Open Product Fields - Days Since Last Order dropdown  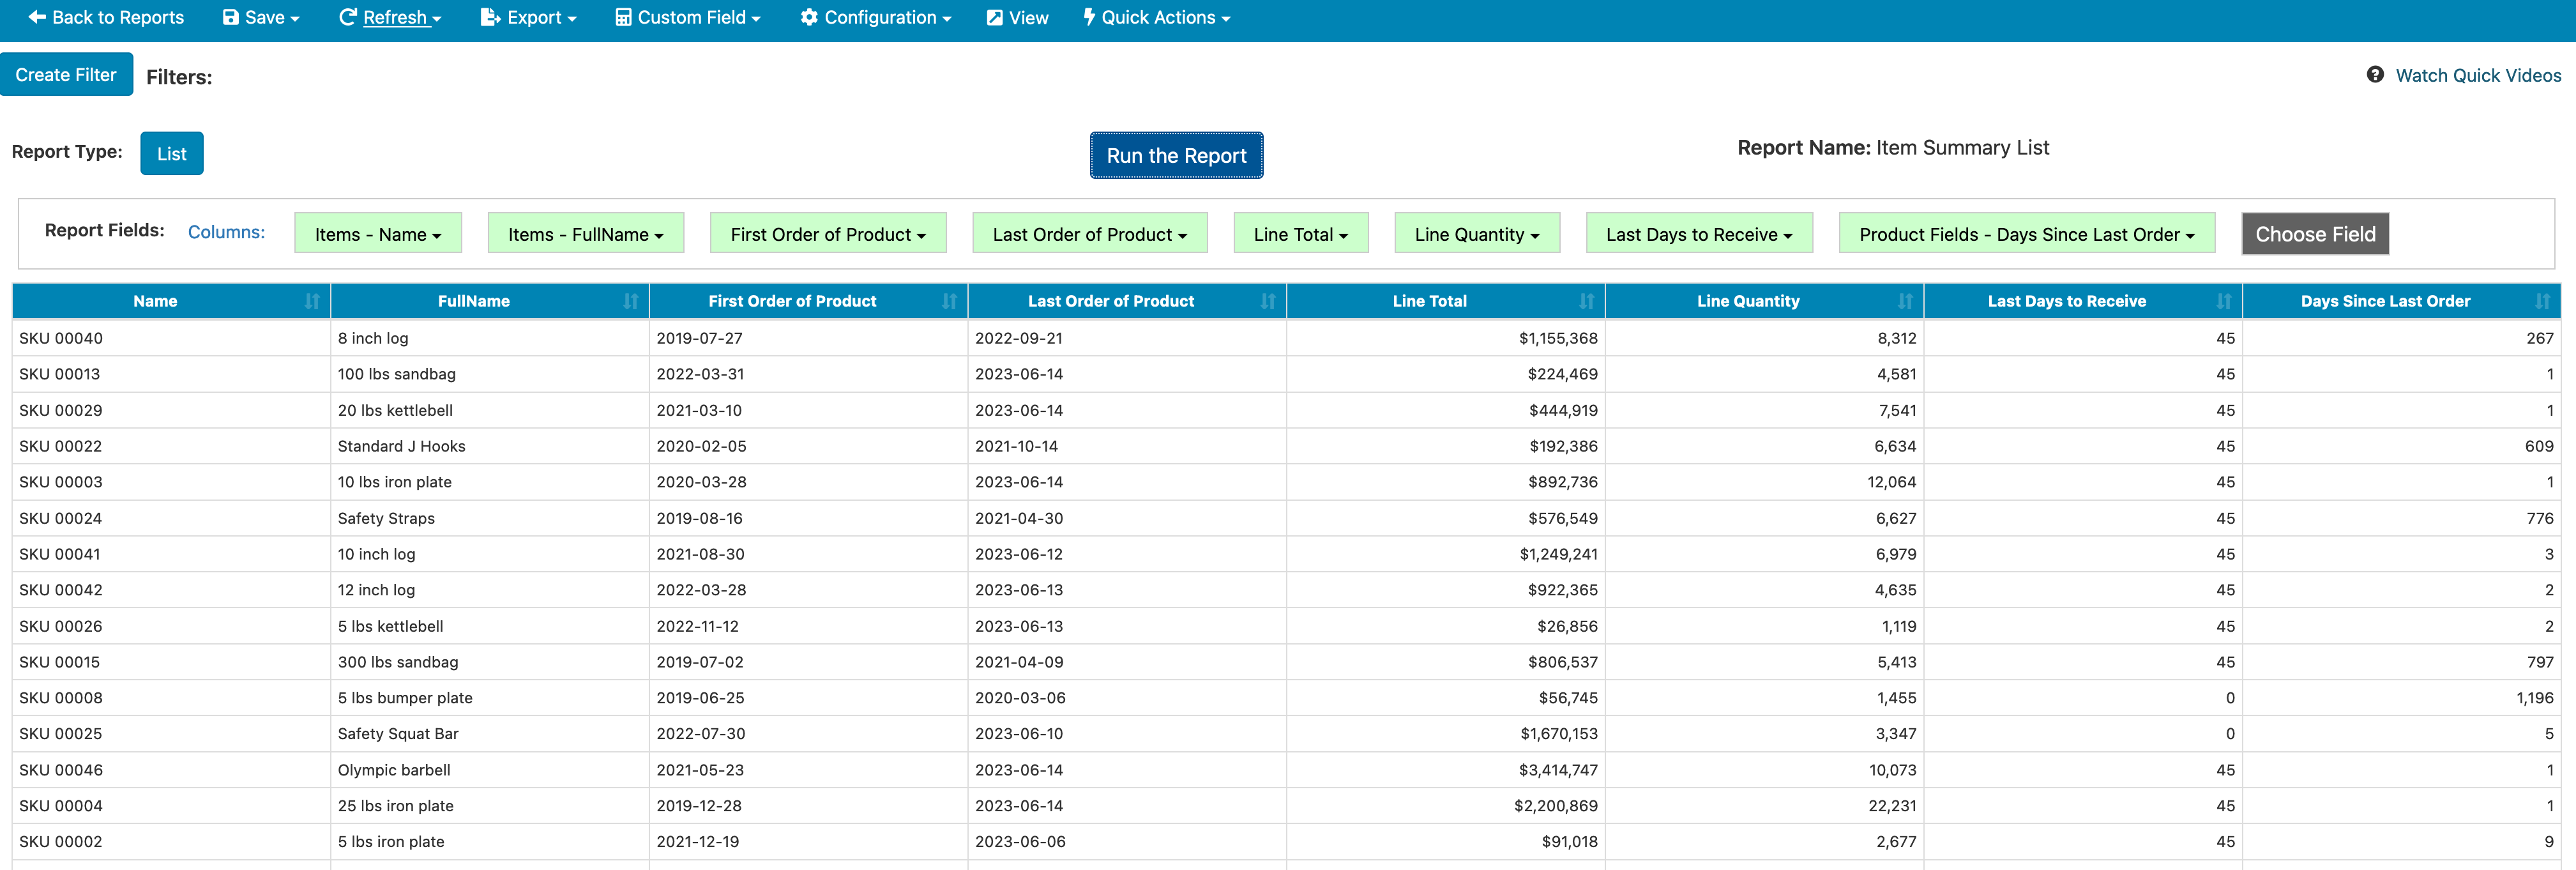point(2026,234)
